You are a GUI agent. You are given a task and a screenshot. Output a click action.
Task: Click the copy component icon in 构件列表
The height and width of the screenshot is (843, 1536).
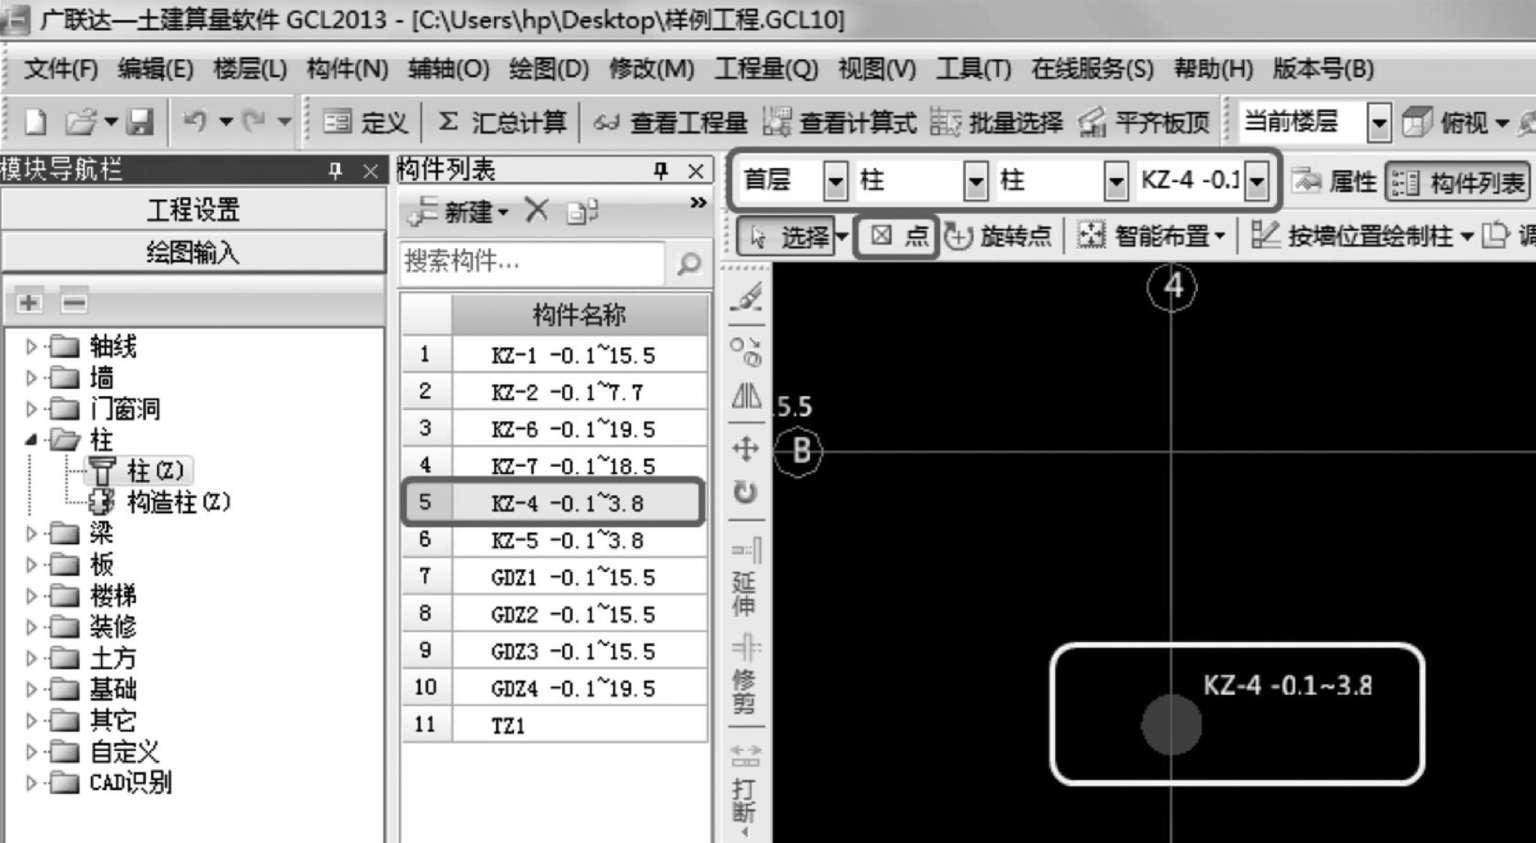click(x=582, y=211)
